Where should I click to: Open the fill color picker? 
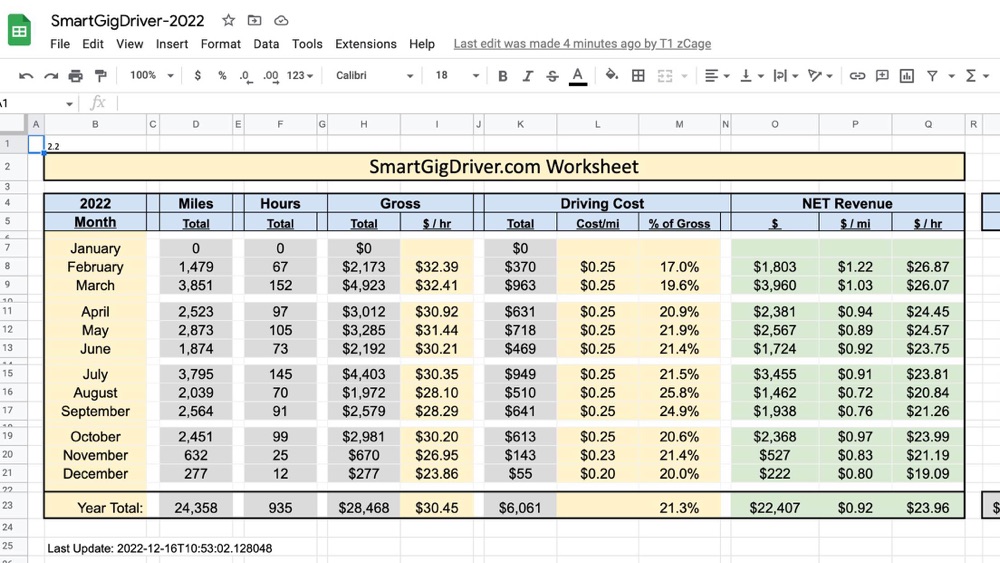(x=612, y=75)
